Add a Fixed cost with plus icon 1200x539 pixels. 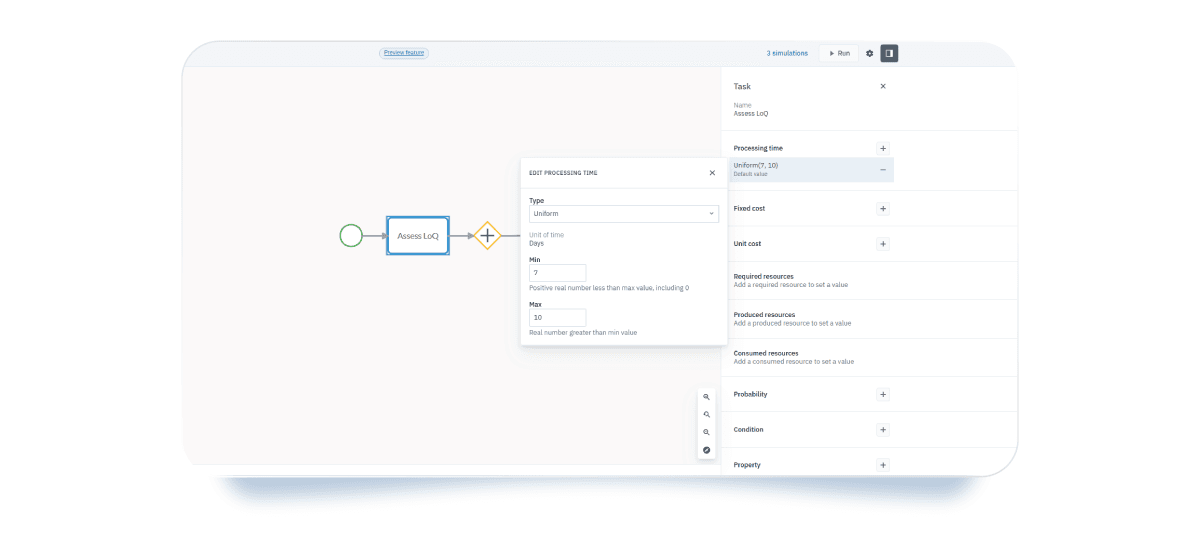coord(883,209)
